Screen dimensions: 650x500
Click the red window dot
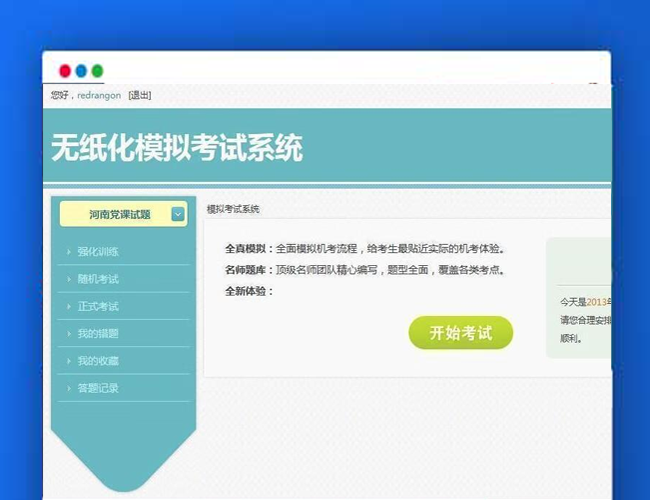(x=65, y=71)
